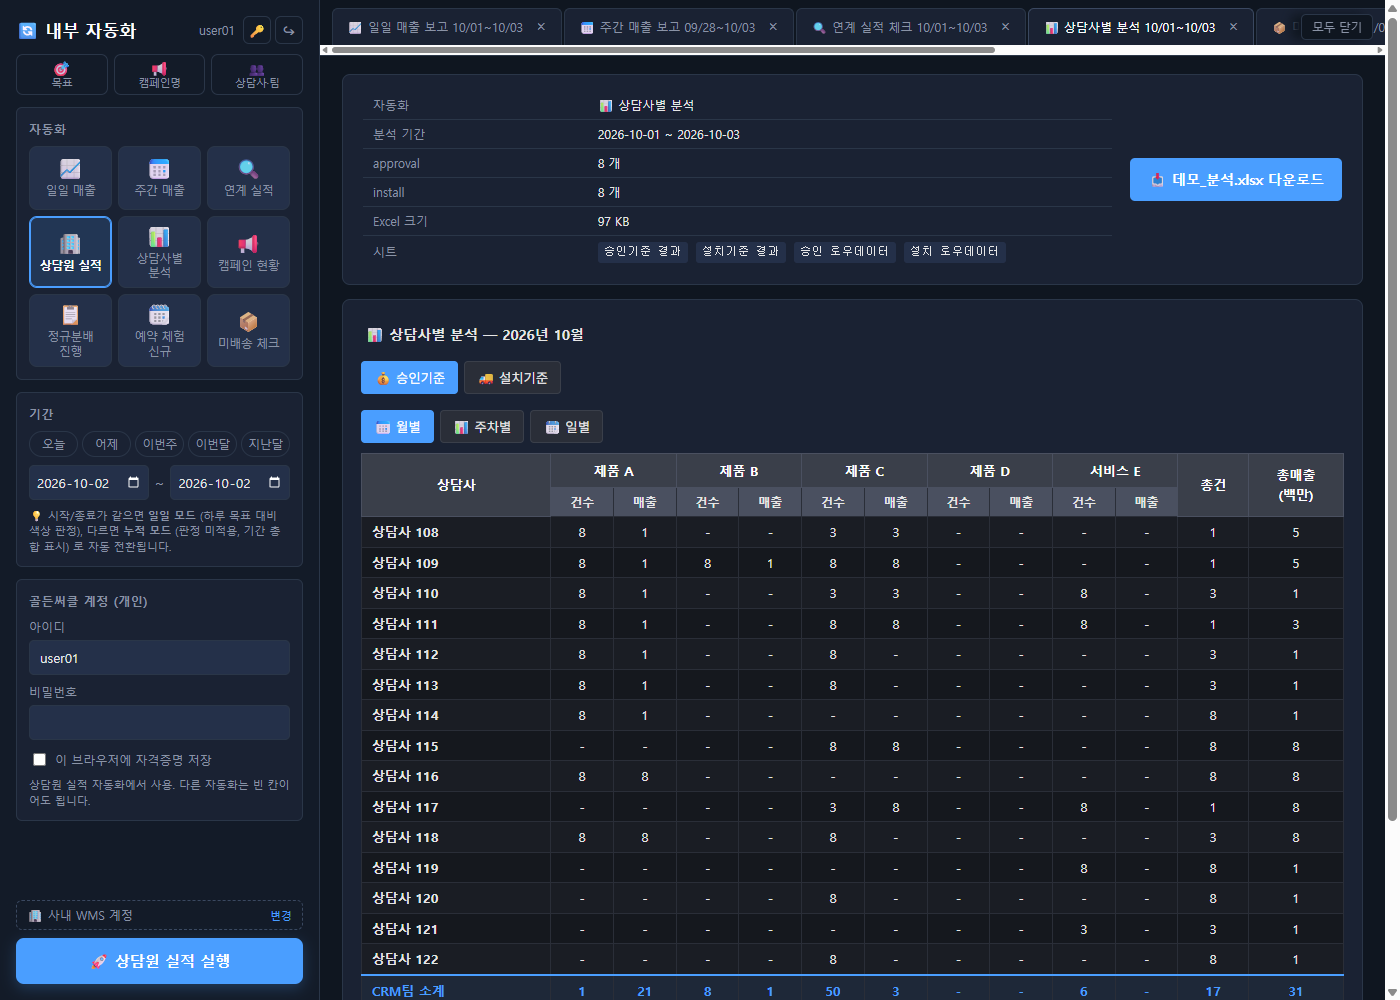Select the 미배송 체크 automation tile
Image resolution: width=1400 pixels, height=1000 pixels.
[x=248, y=330]
